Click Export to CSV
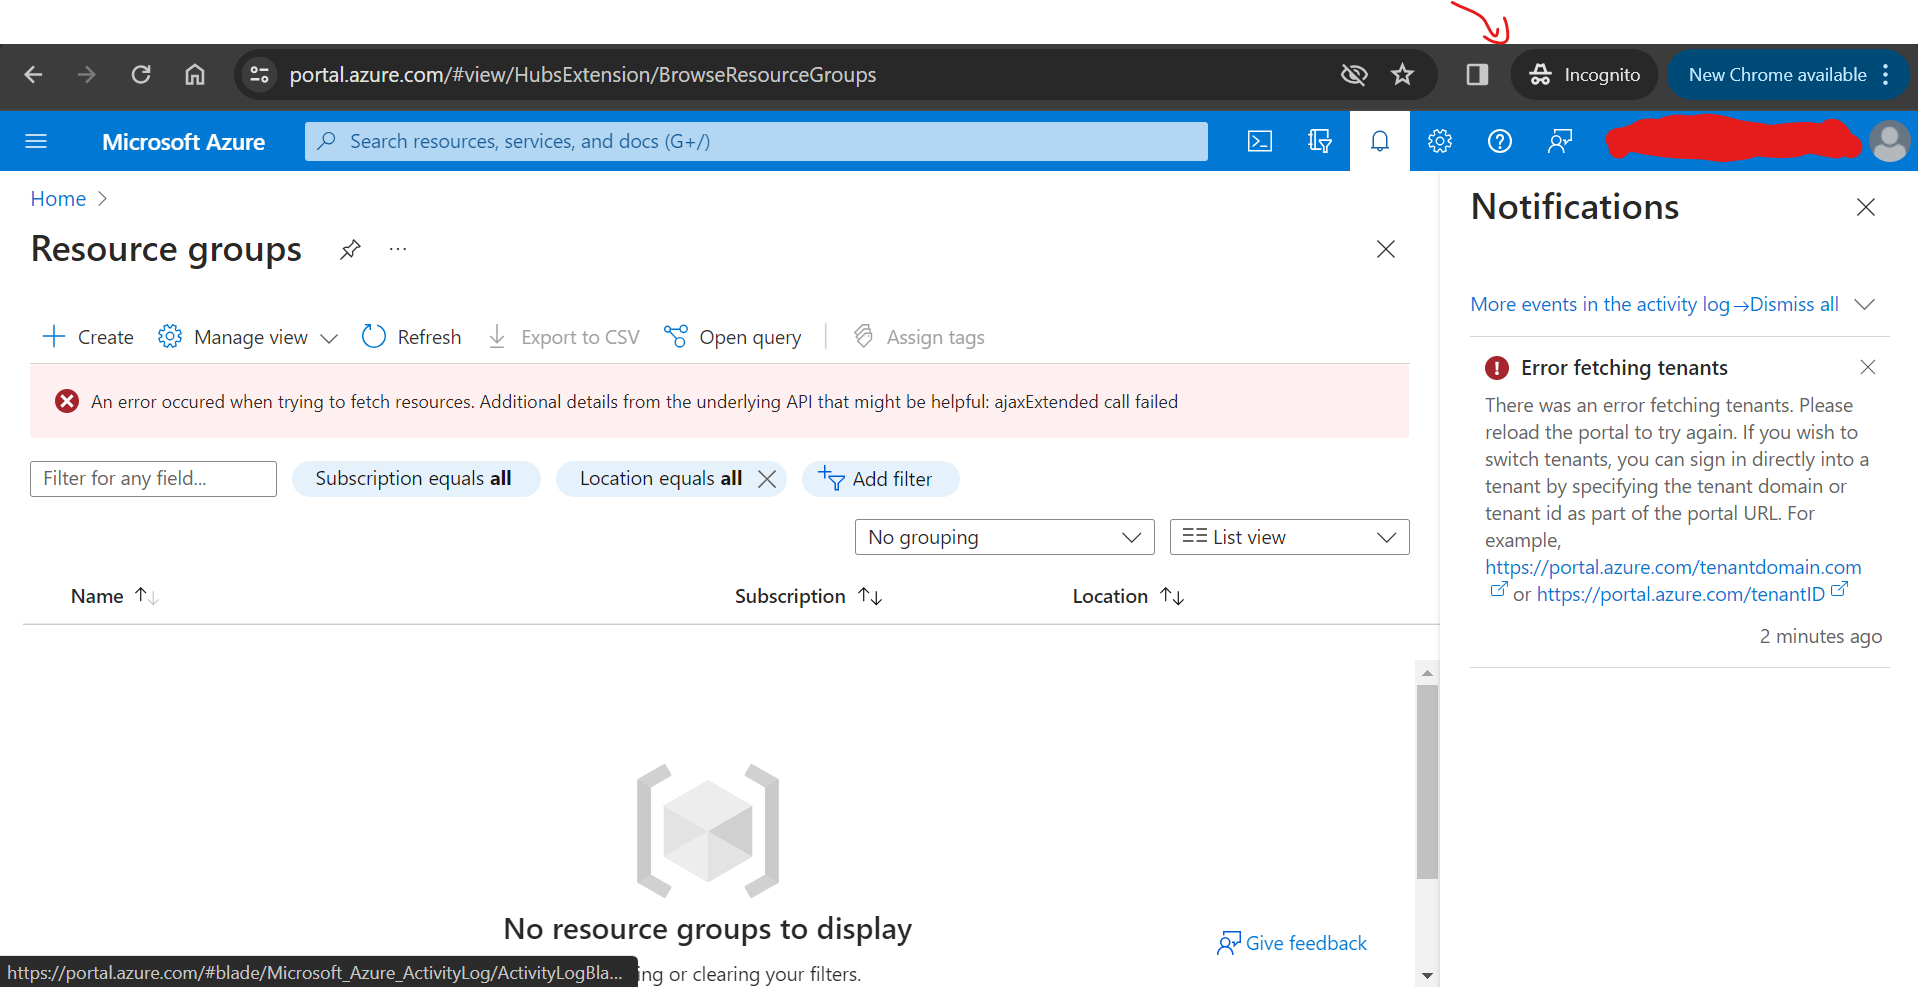 (563, 337)
